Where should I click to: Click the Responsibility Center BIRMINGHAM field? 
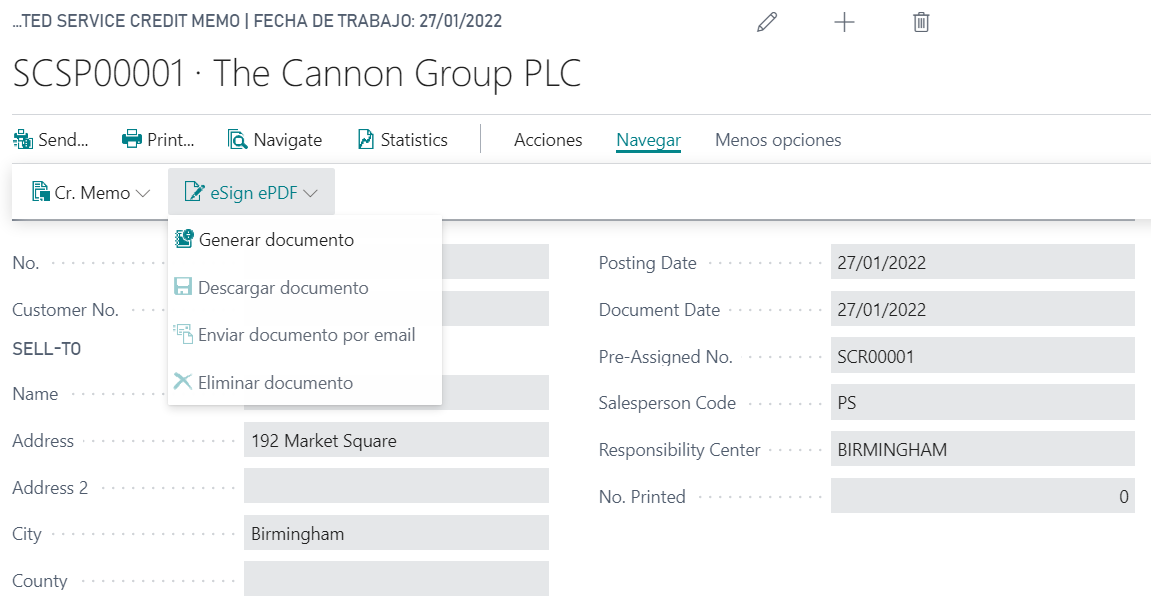pyautogui.click(x=981, y=450)
